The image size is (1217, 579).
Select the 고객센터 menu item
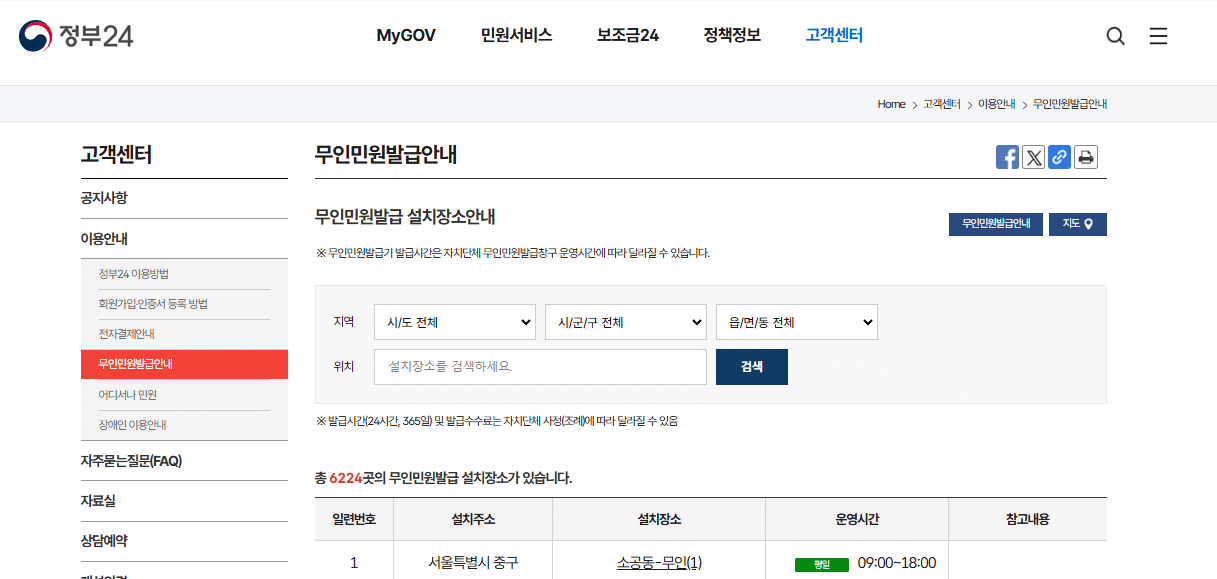[x=833, y=35]
